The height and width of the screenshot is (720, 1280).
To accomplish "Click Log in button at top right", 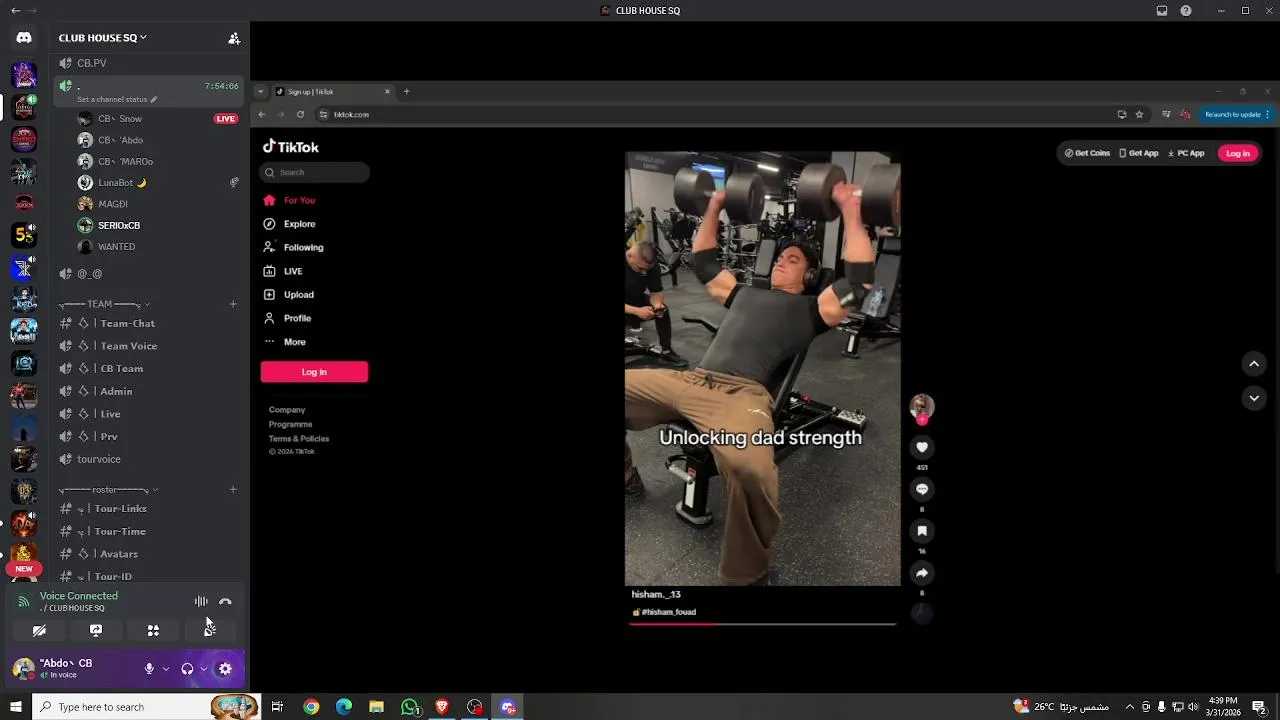I will click(x=1238, y=153).
